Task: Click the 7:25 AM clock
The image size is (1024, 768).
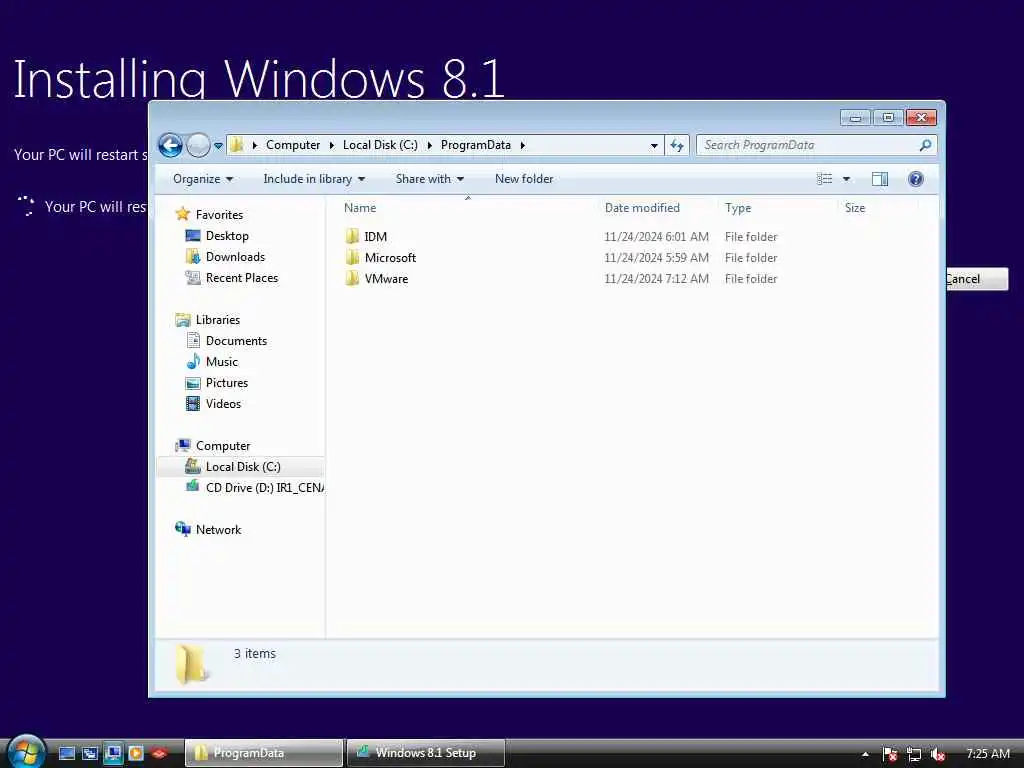Action: [x=987, y=754]
